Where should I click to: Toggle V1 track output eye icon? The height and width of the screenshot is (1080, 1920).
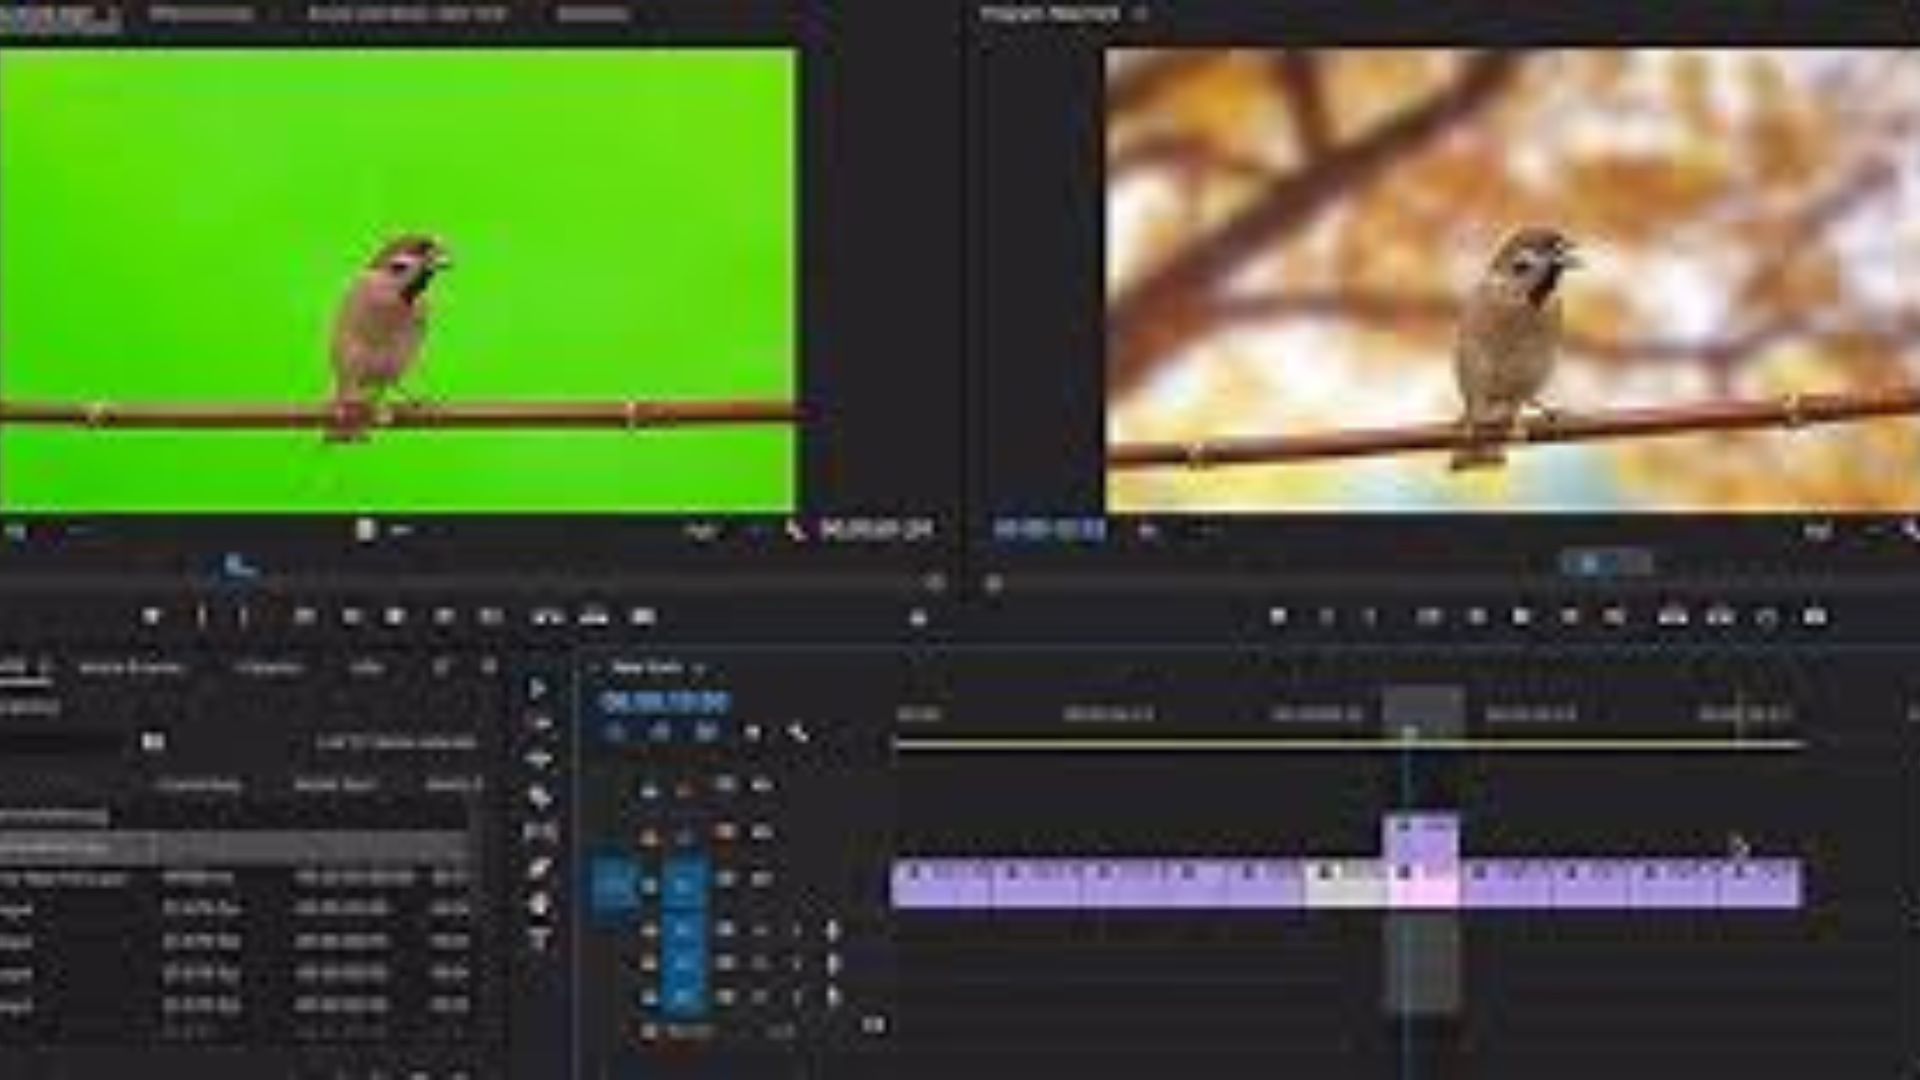click(761, 879)
